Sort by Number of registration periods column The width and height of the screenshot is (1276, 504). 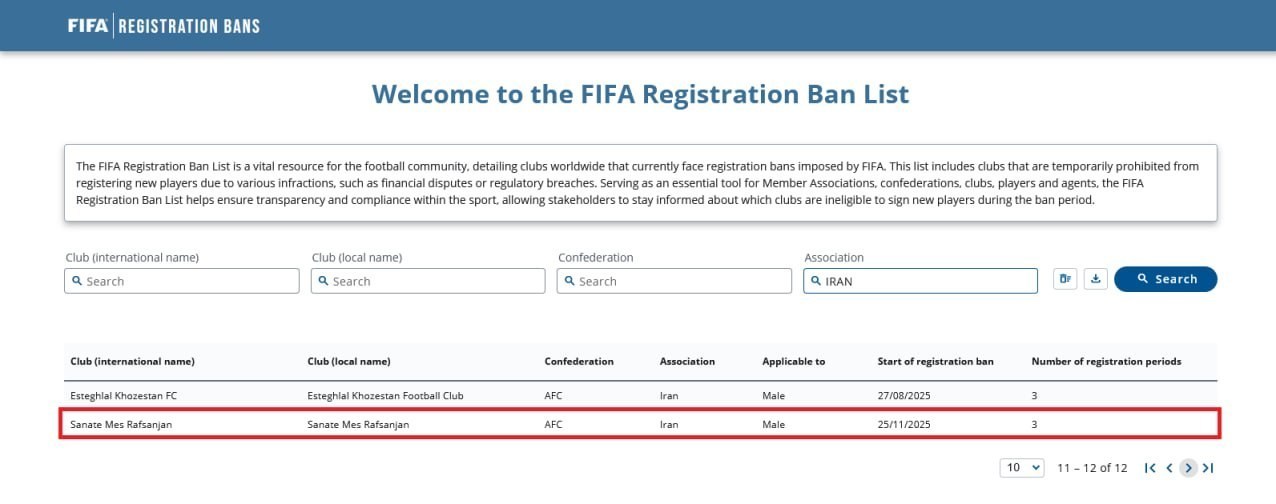click(1106, 361)
